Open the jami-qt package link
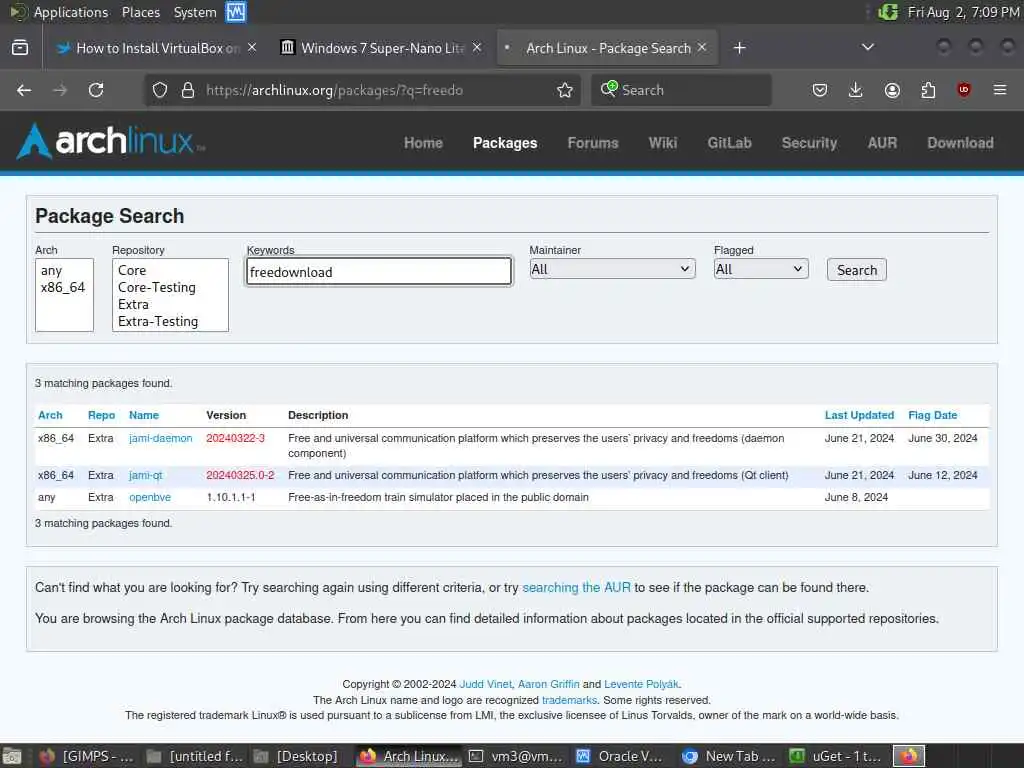The width and height of the screenshot is (1024, 768). coord(146,475)
